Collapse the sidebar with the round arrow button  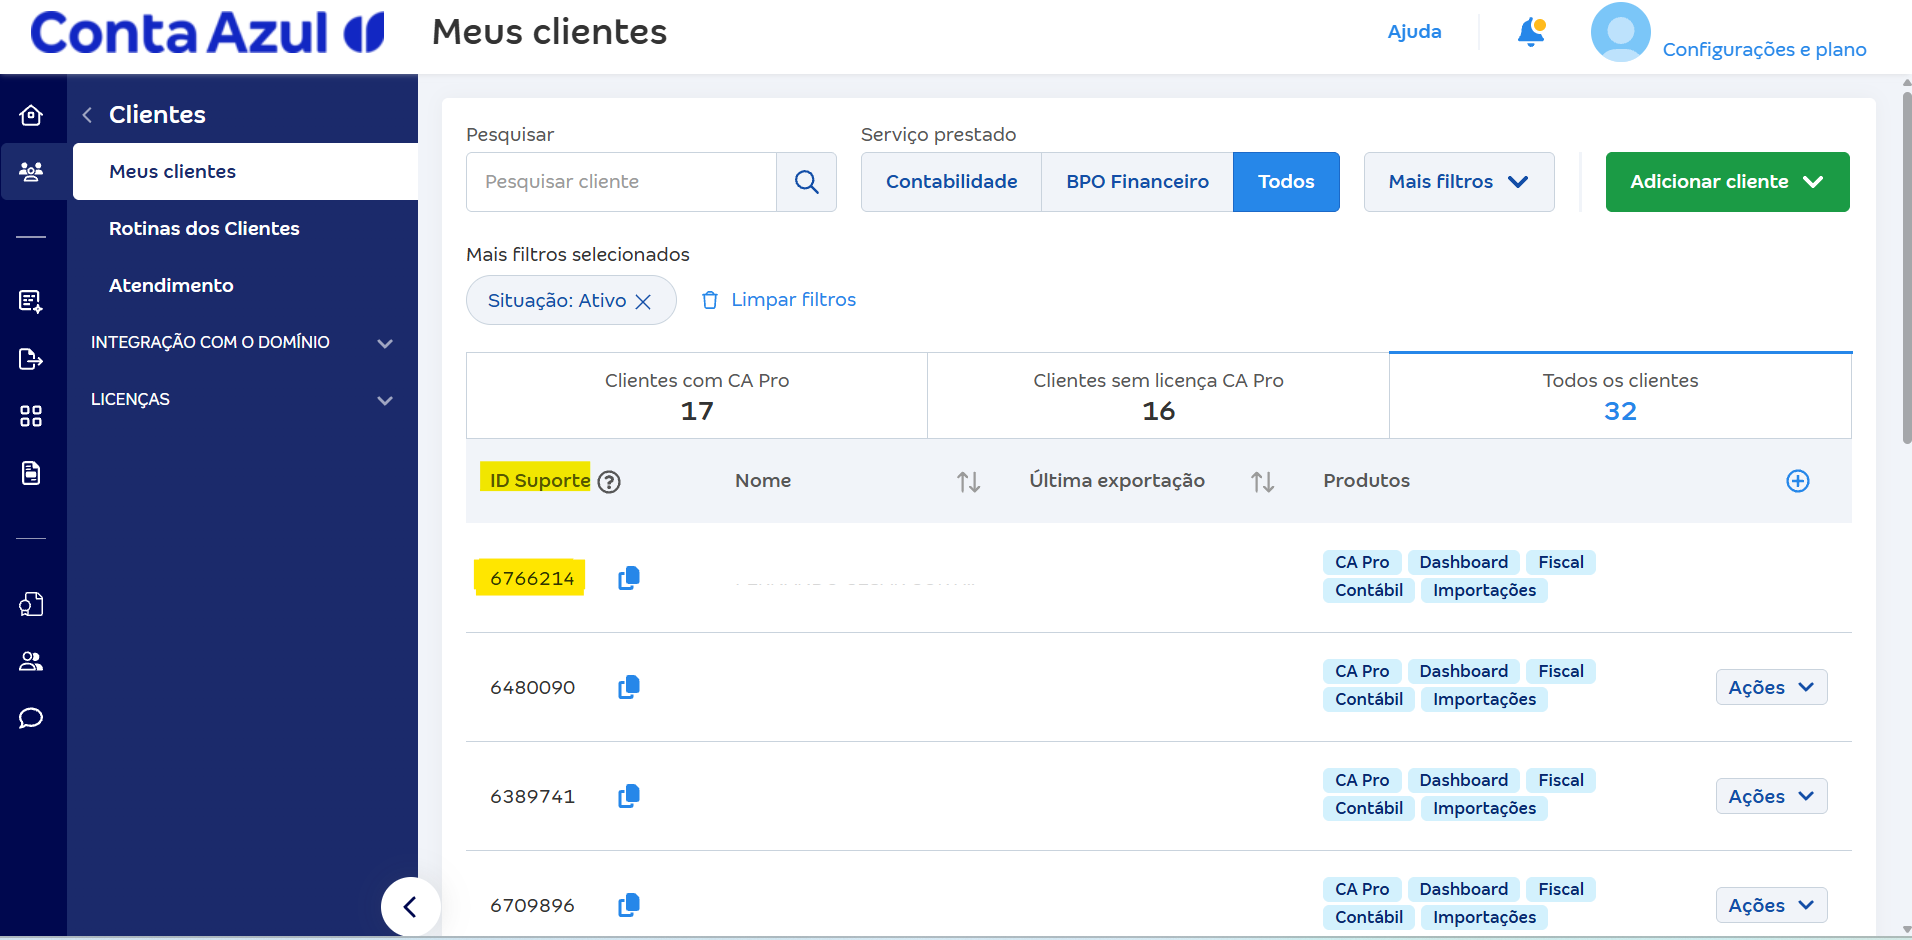[410, 907]
